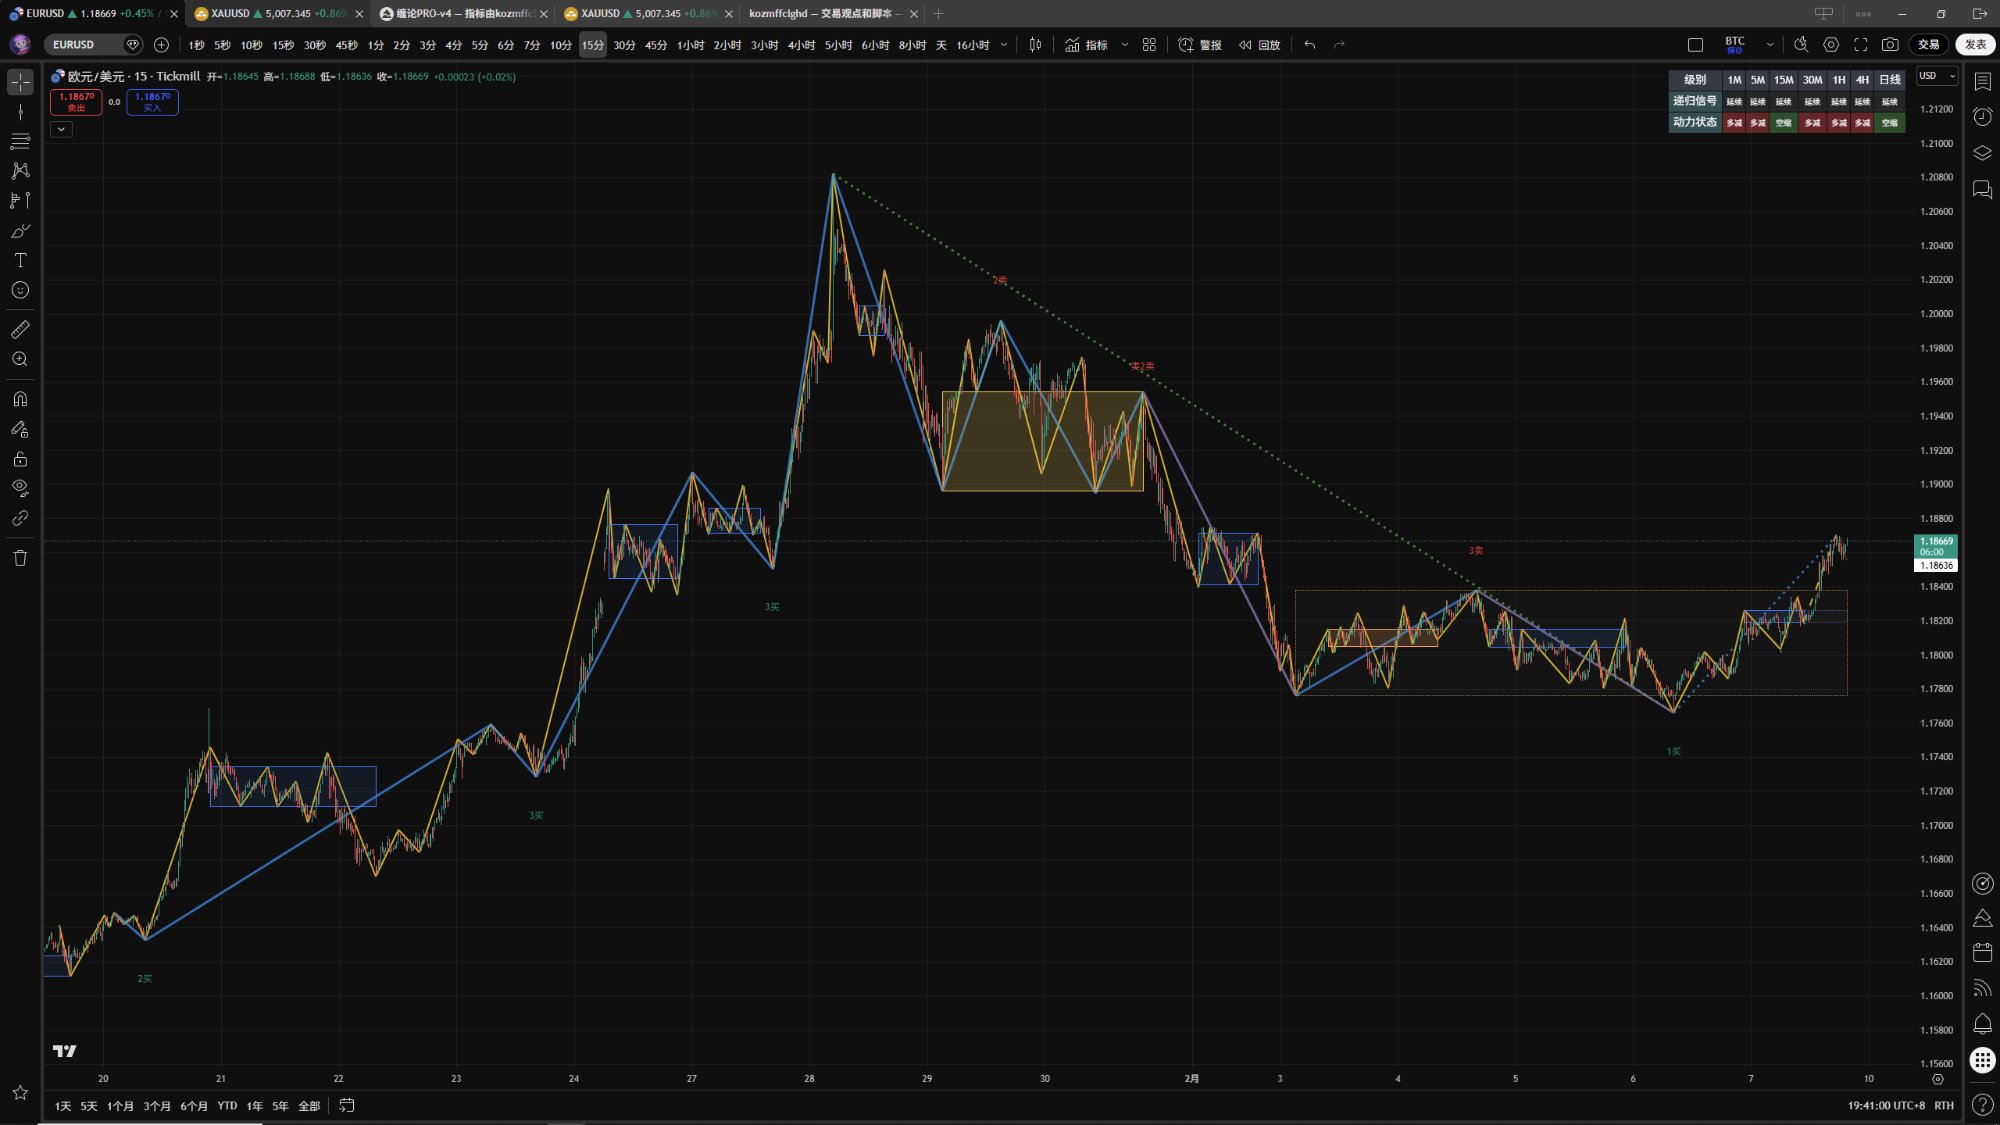Enter fullscreen mode
This screenshot has width=2000, height=1125.
coord(1861,45)
